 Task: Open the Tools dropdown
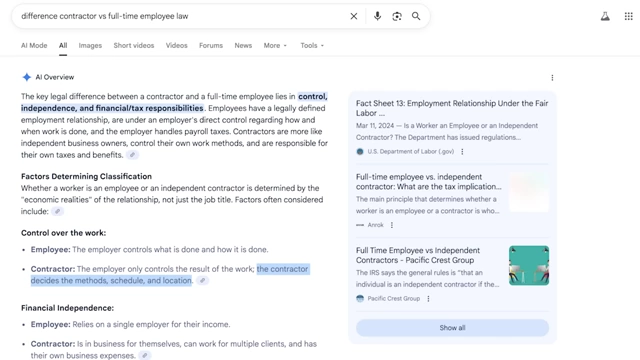[x=312, y=46]
